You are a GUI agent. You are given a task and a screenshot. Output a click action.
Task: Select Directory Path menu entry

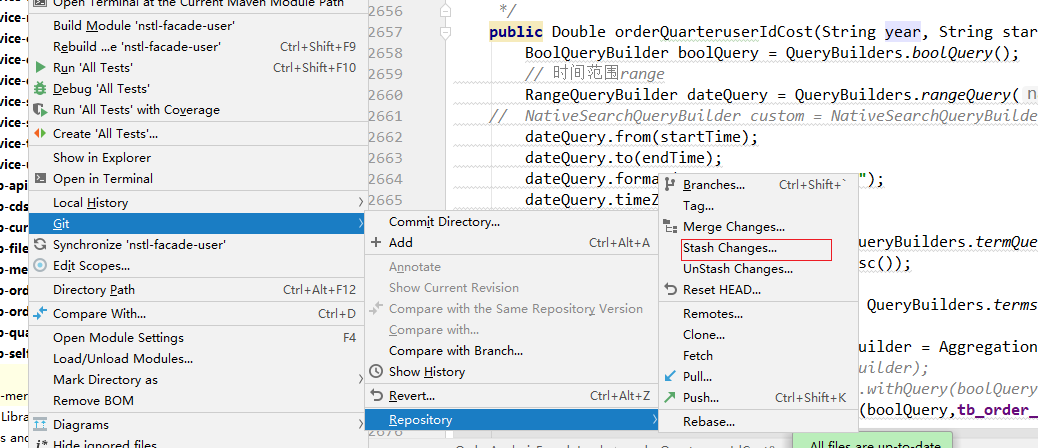point(199,290)
